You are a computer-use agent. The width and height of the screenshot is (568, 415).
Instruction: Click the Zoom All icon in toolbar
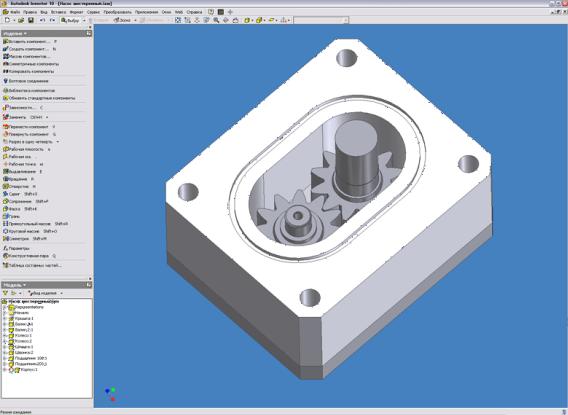coord(178,20)
